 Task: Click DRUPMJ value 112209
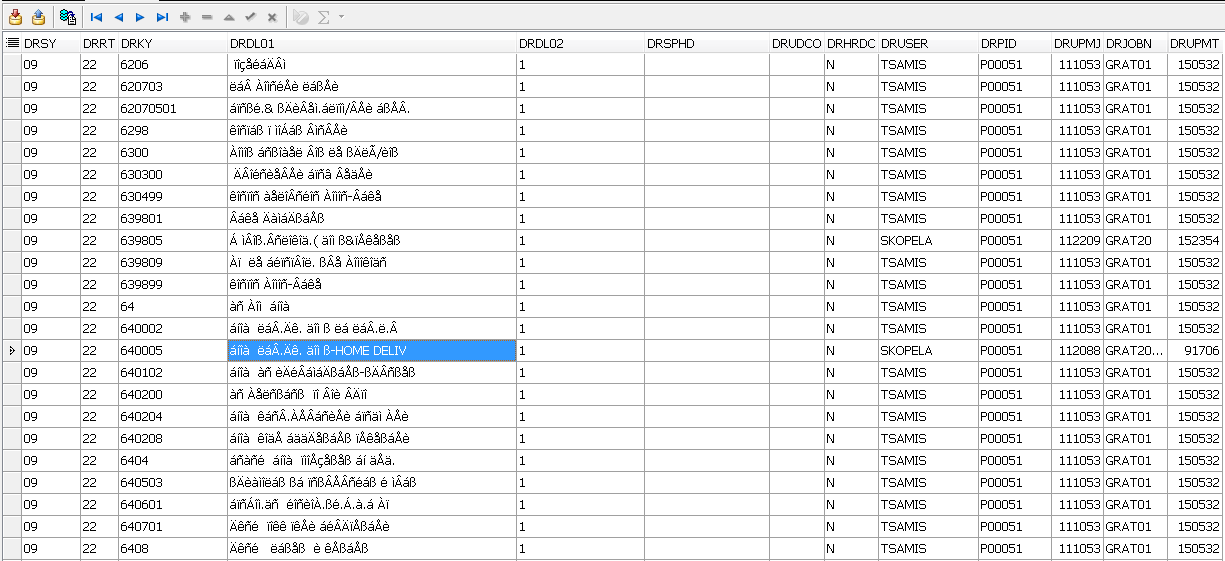click(1077, 241)
